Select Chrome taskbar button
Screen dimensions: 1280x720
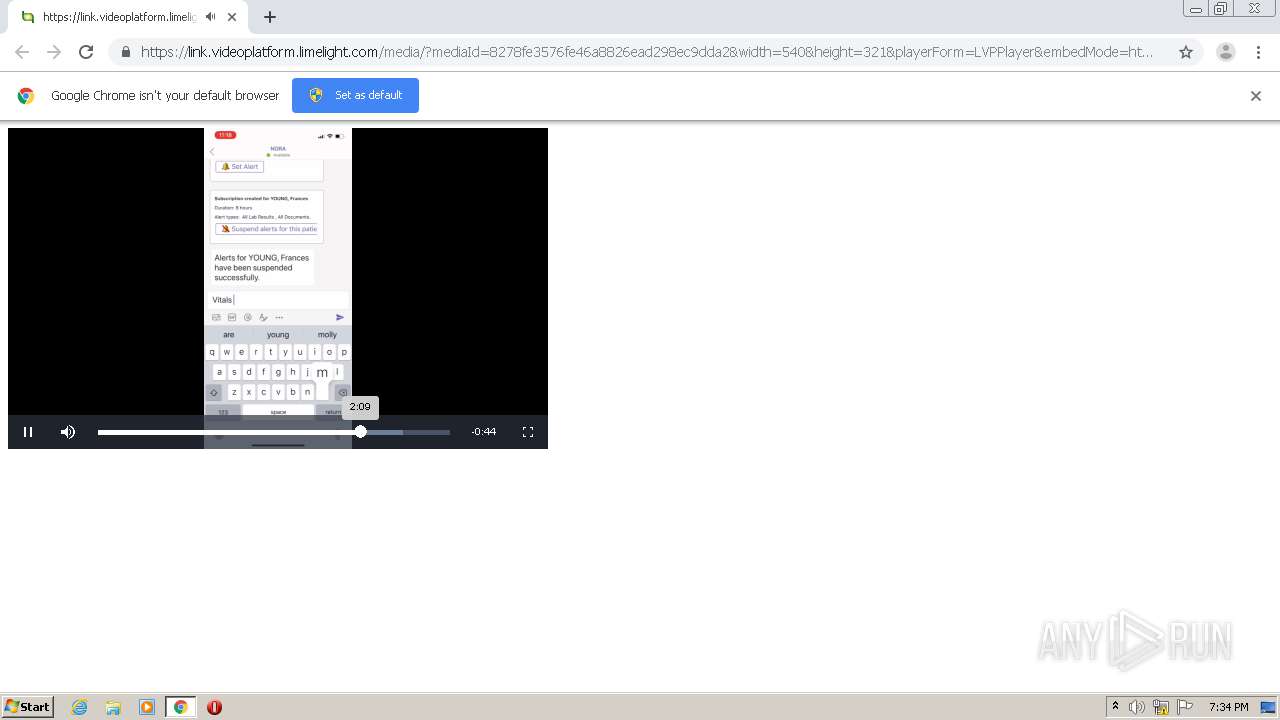(180, 707)
